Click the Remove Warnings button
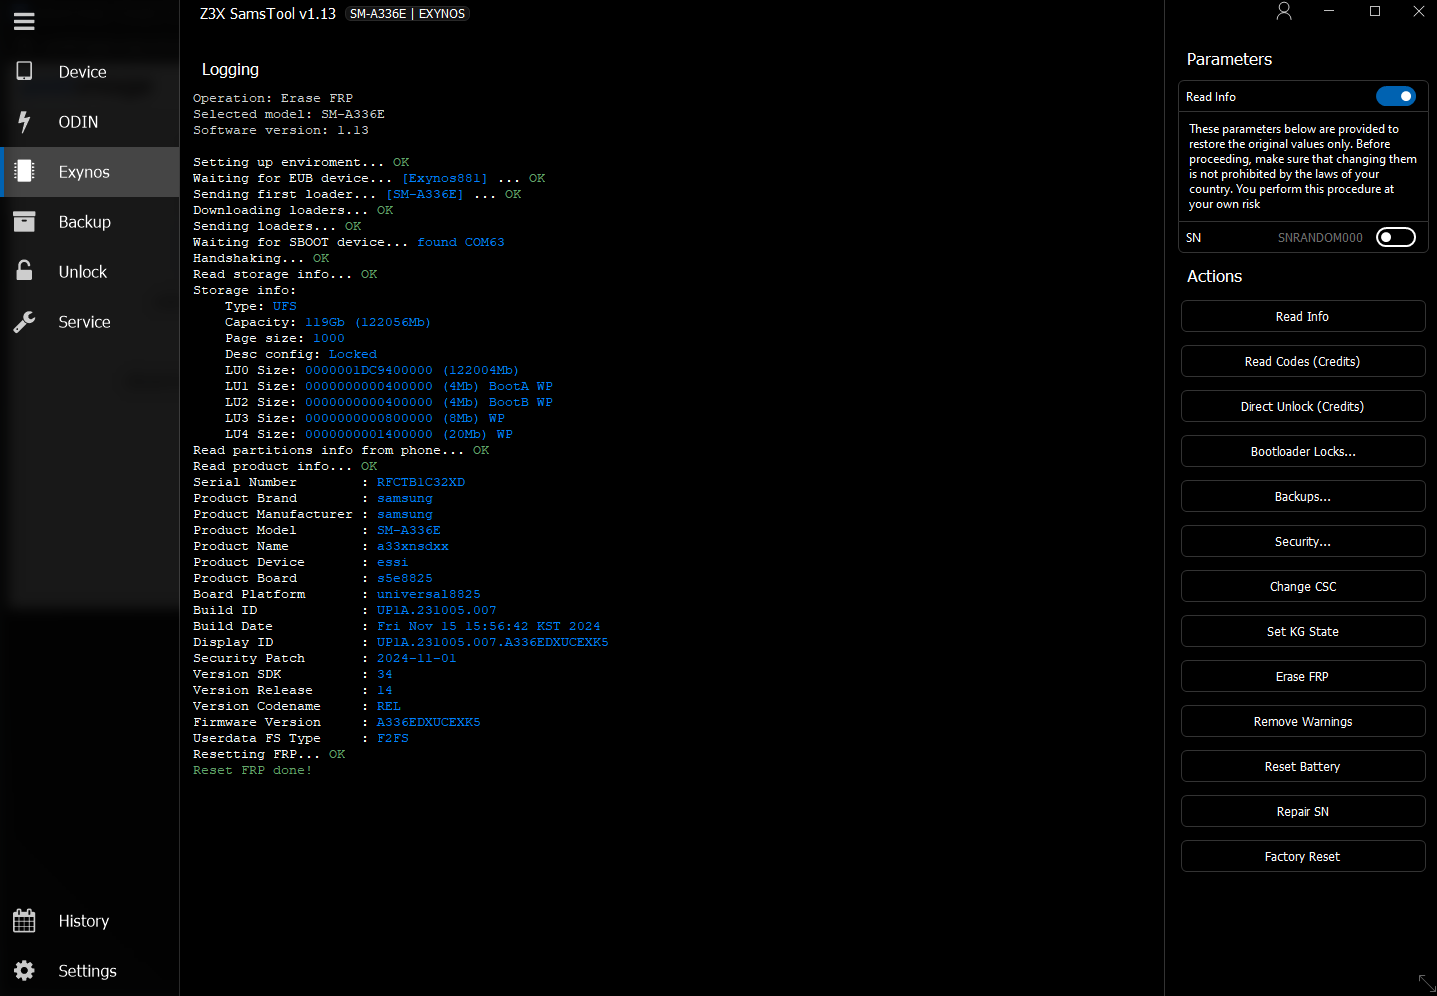Screen dimensions: 1437x996 pos(1303,721)
